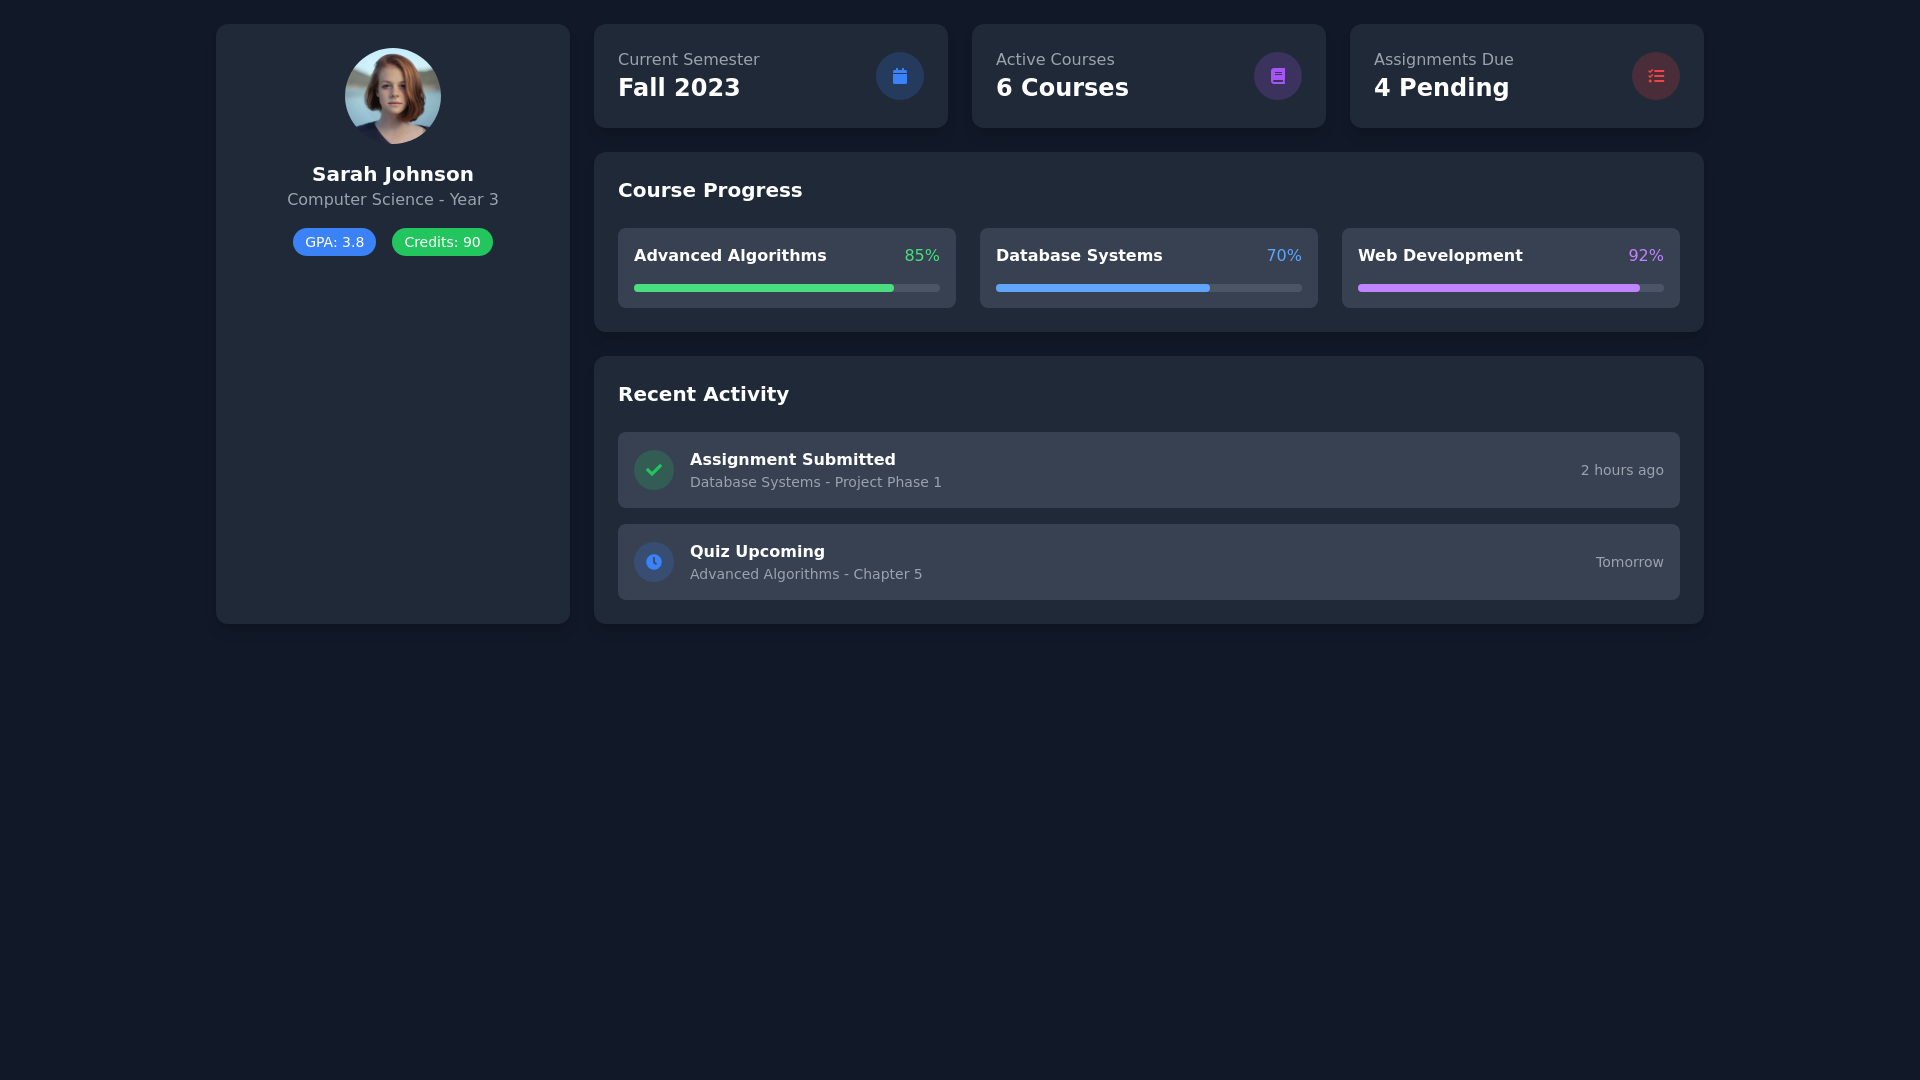The width and height of the screenshot is (1920, 1080).
Task: Open the 4 Pending assignments list
Action: click(x=1441, y=87)
